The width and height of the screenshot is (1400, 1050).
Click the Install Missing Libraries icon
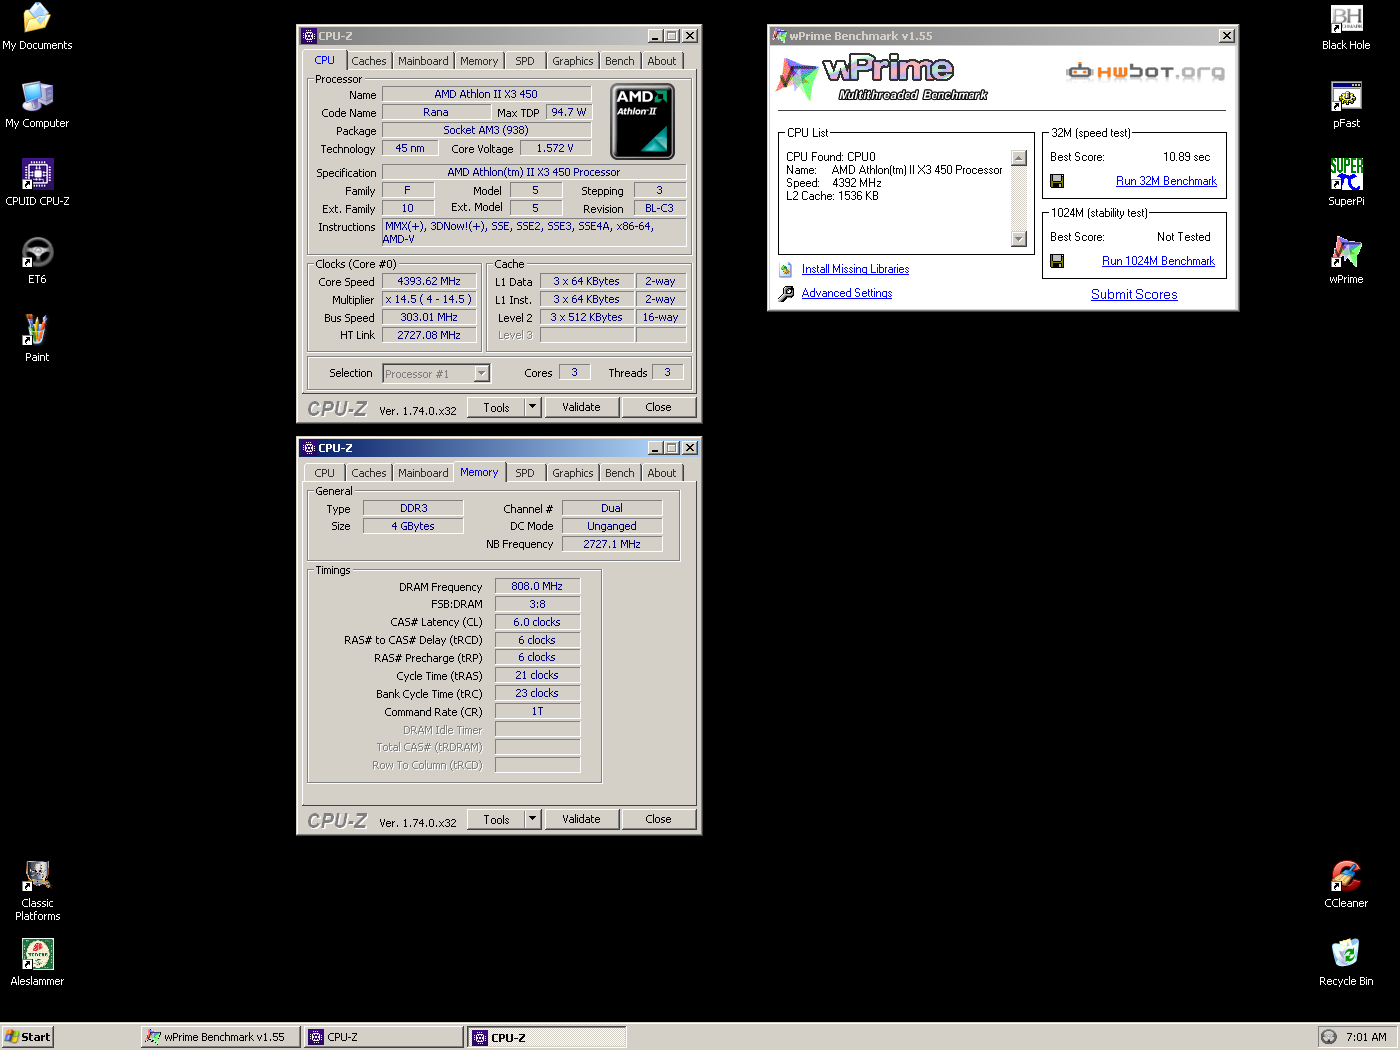pyautogui.click(x=786, y=269)
